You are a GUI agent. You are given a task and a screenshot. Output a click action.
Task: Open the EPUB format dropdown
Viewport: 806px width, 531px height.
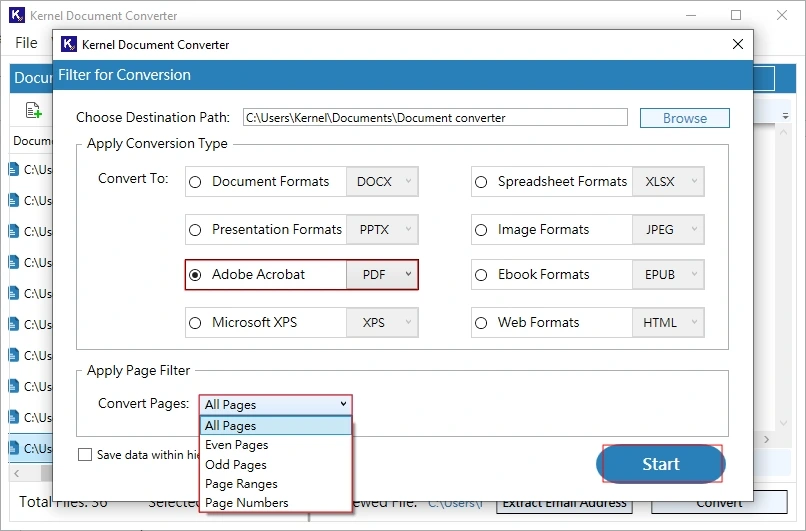668,274
